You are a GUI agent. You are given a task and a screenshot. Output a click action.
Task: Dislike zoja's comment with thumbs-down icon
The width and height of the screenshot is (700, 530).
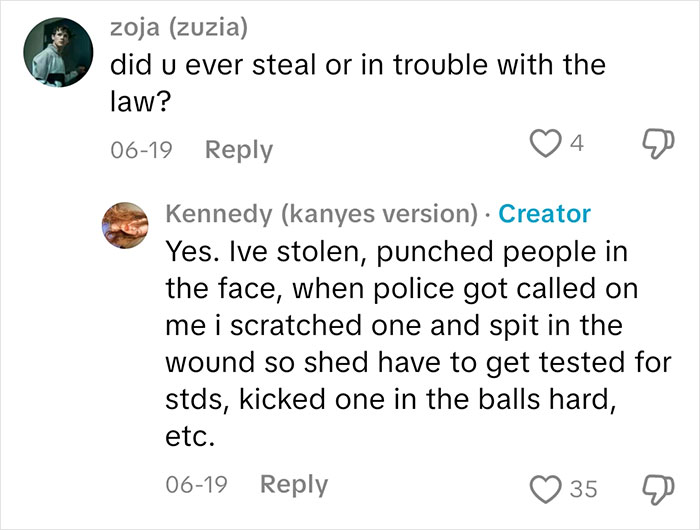click(658, 143)
